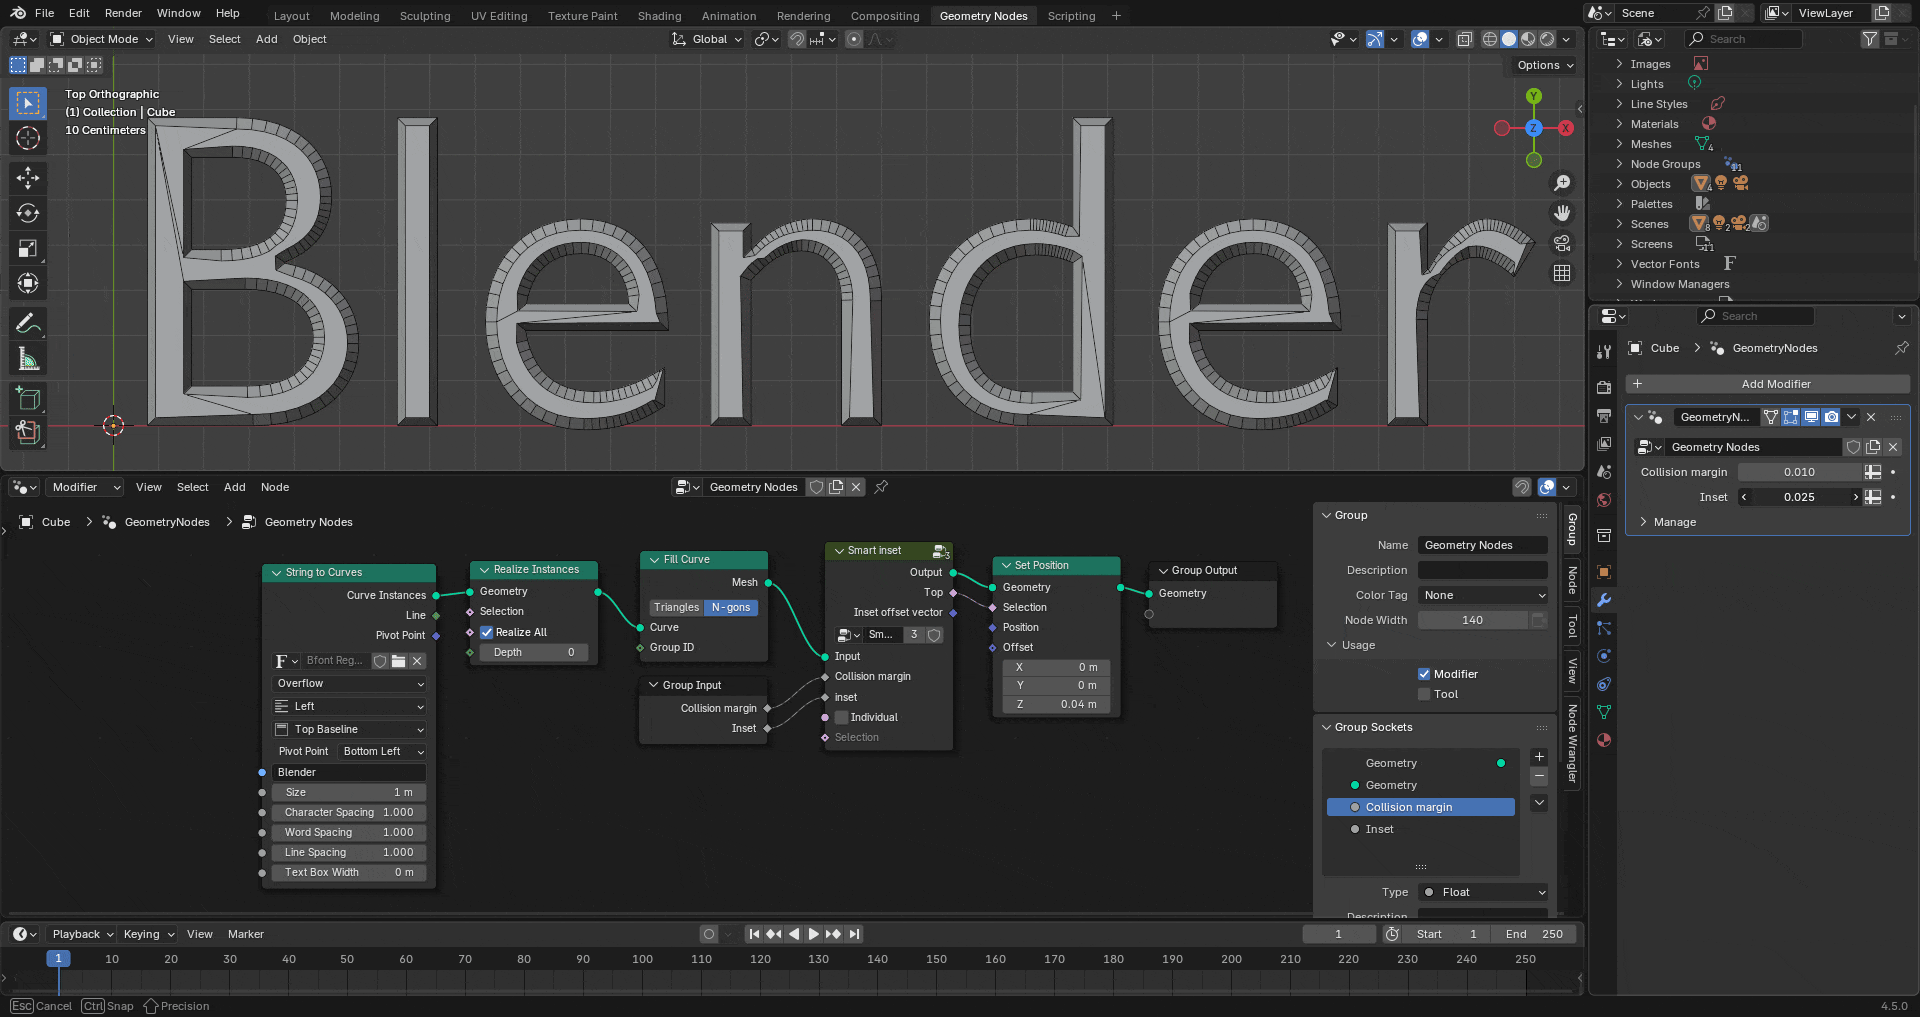
Task: Jump to the timeline end frame
Action: coord(854,934)
